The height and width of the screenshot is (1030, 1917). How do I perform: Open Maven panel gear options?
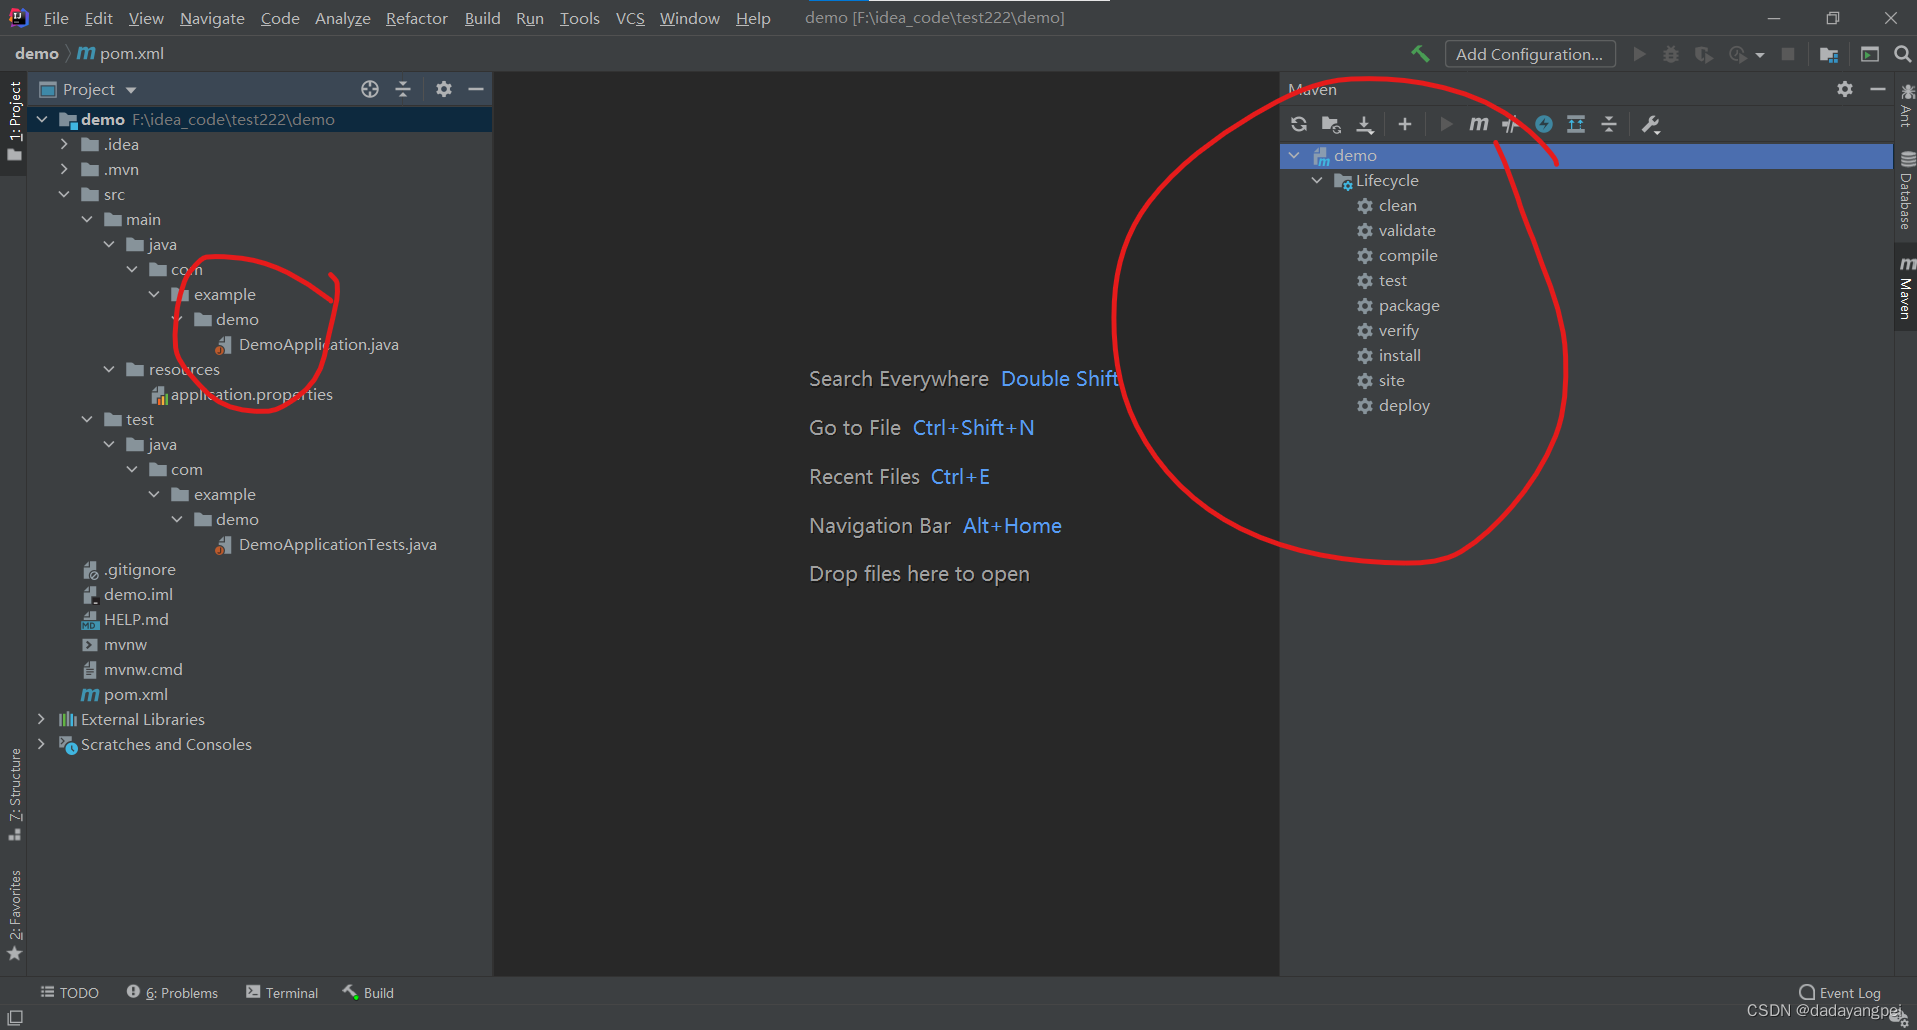pos(1845,89)
